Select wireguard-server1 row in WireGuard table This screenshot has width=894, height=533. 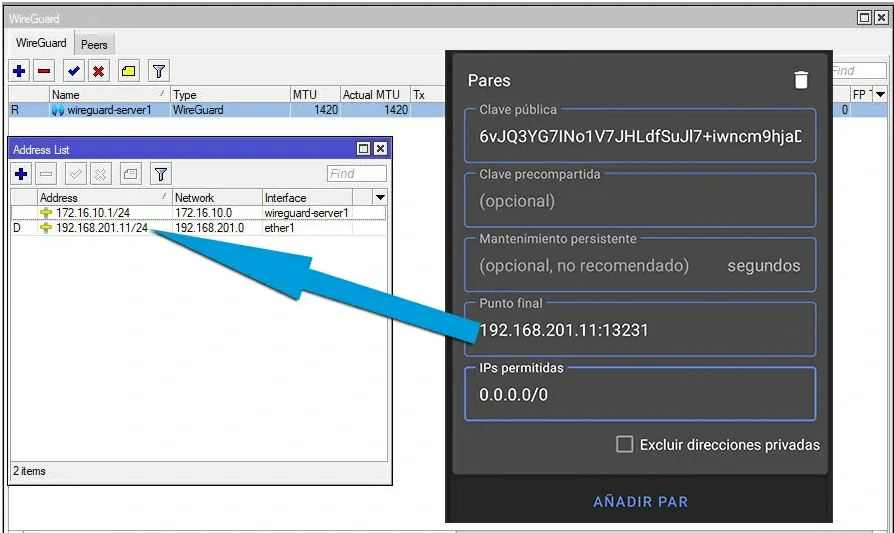pos(227,110)
